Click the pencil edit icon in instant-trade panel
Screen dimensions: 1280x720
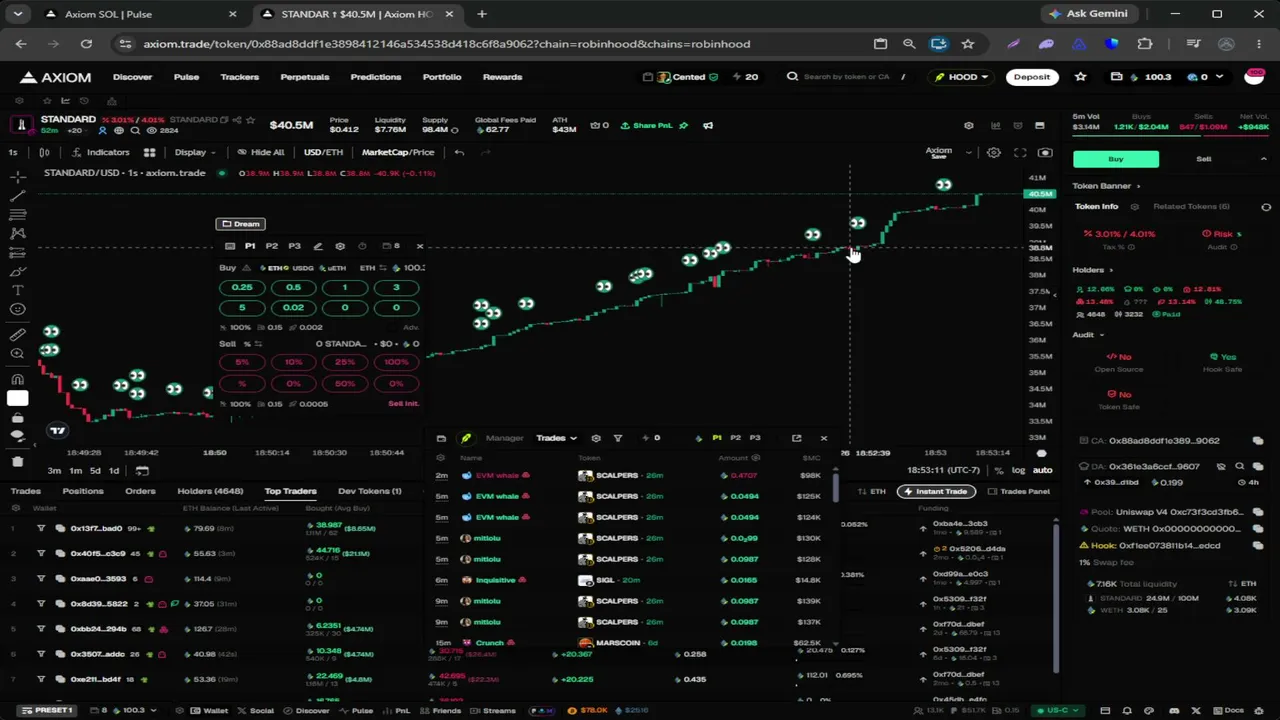pyautogui.click(x=317, y=246)
